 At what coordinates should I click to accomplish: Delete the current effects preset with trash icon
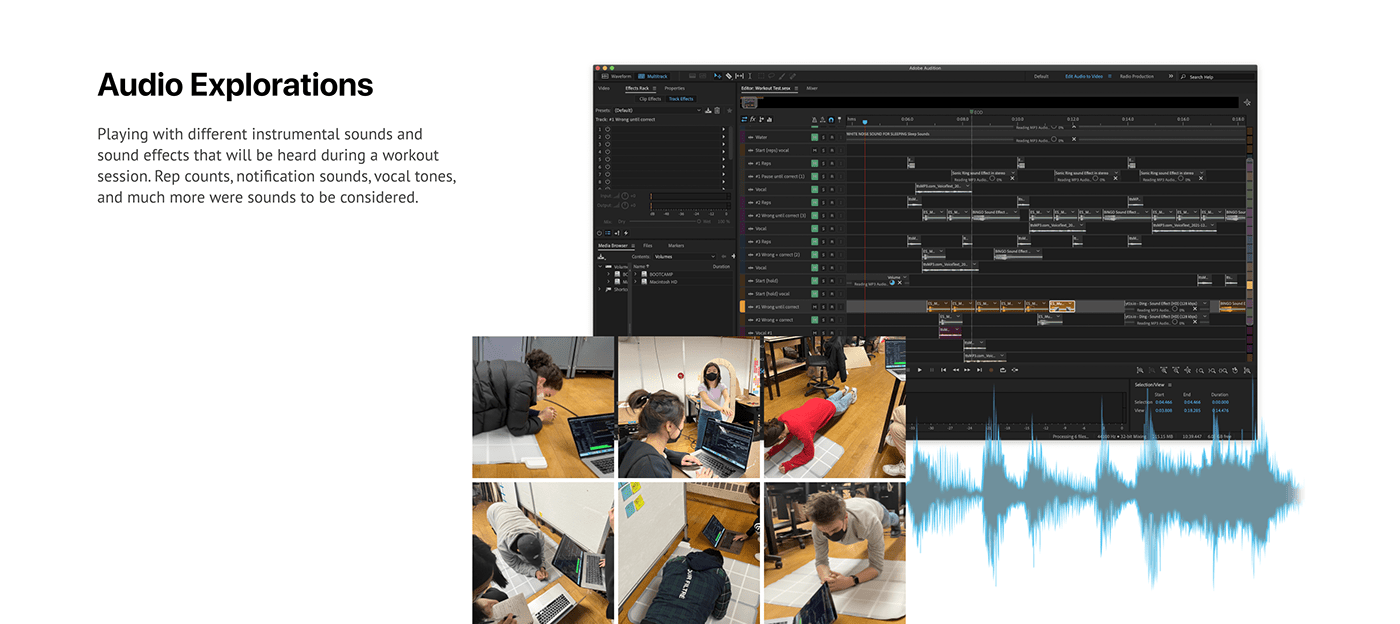[717, 110]
